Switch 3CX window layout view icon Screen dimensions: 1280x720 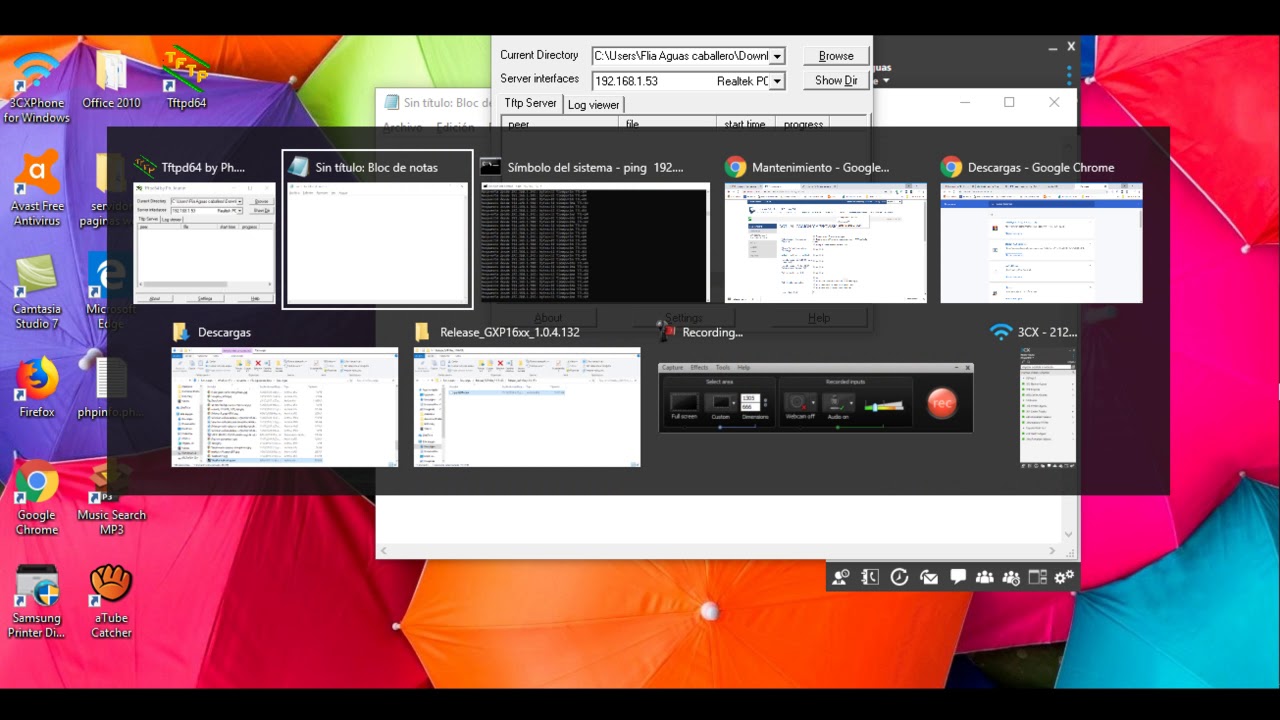(x=1038, y=577)
